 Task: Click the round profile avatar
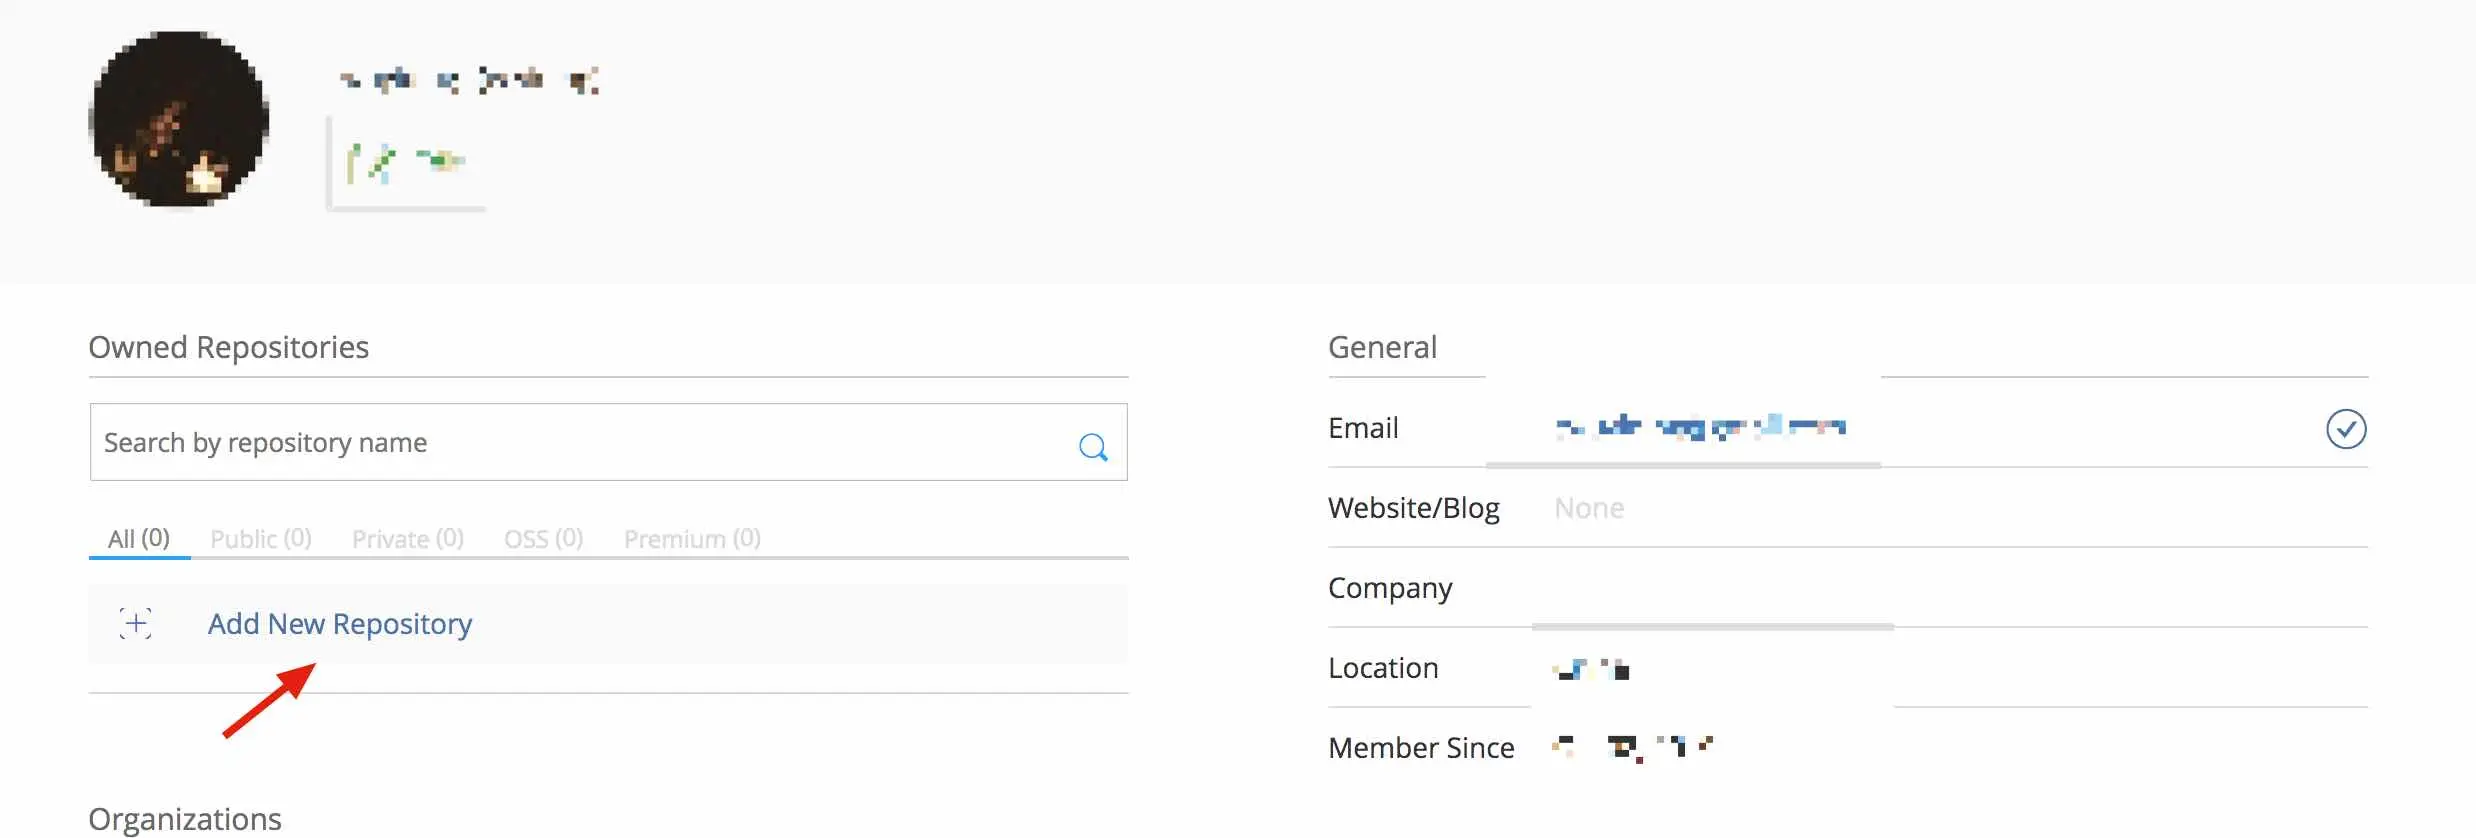pos(179,119)
